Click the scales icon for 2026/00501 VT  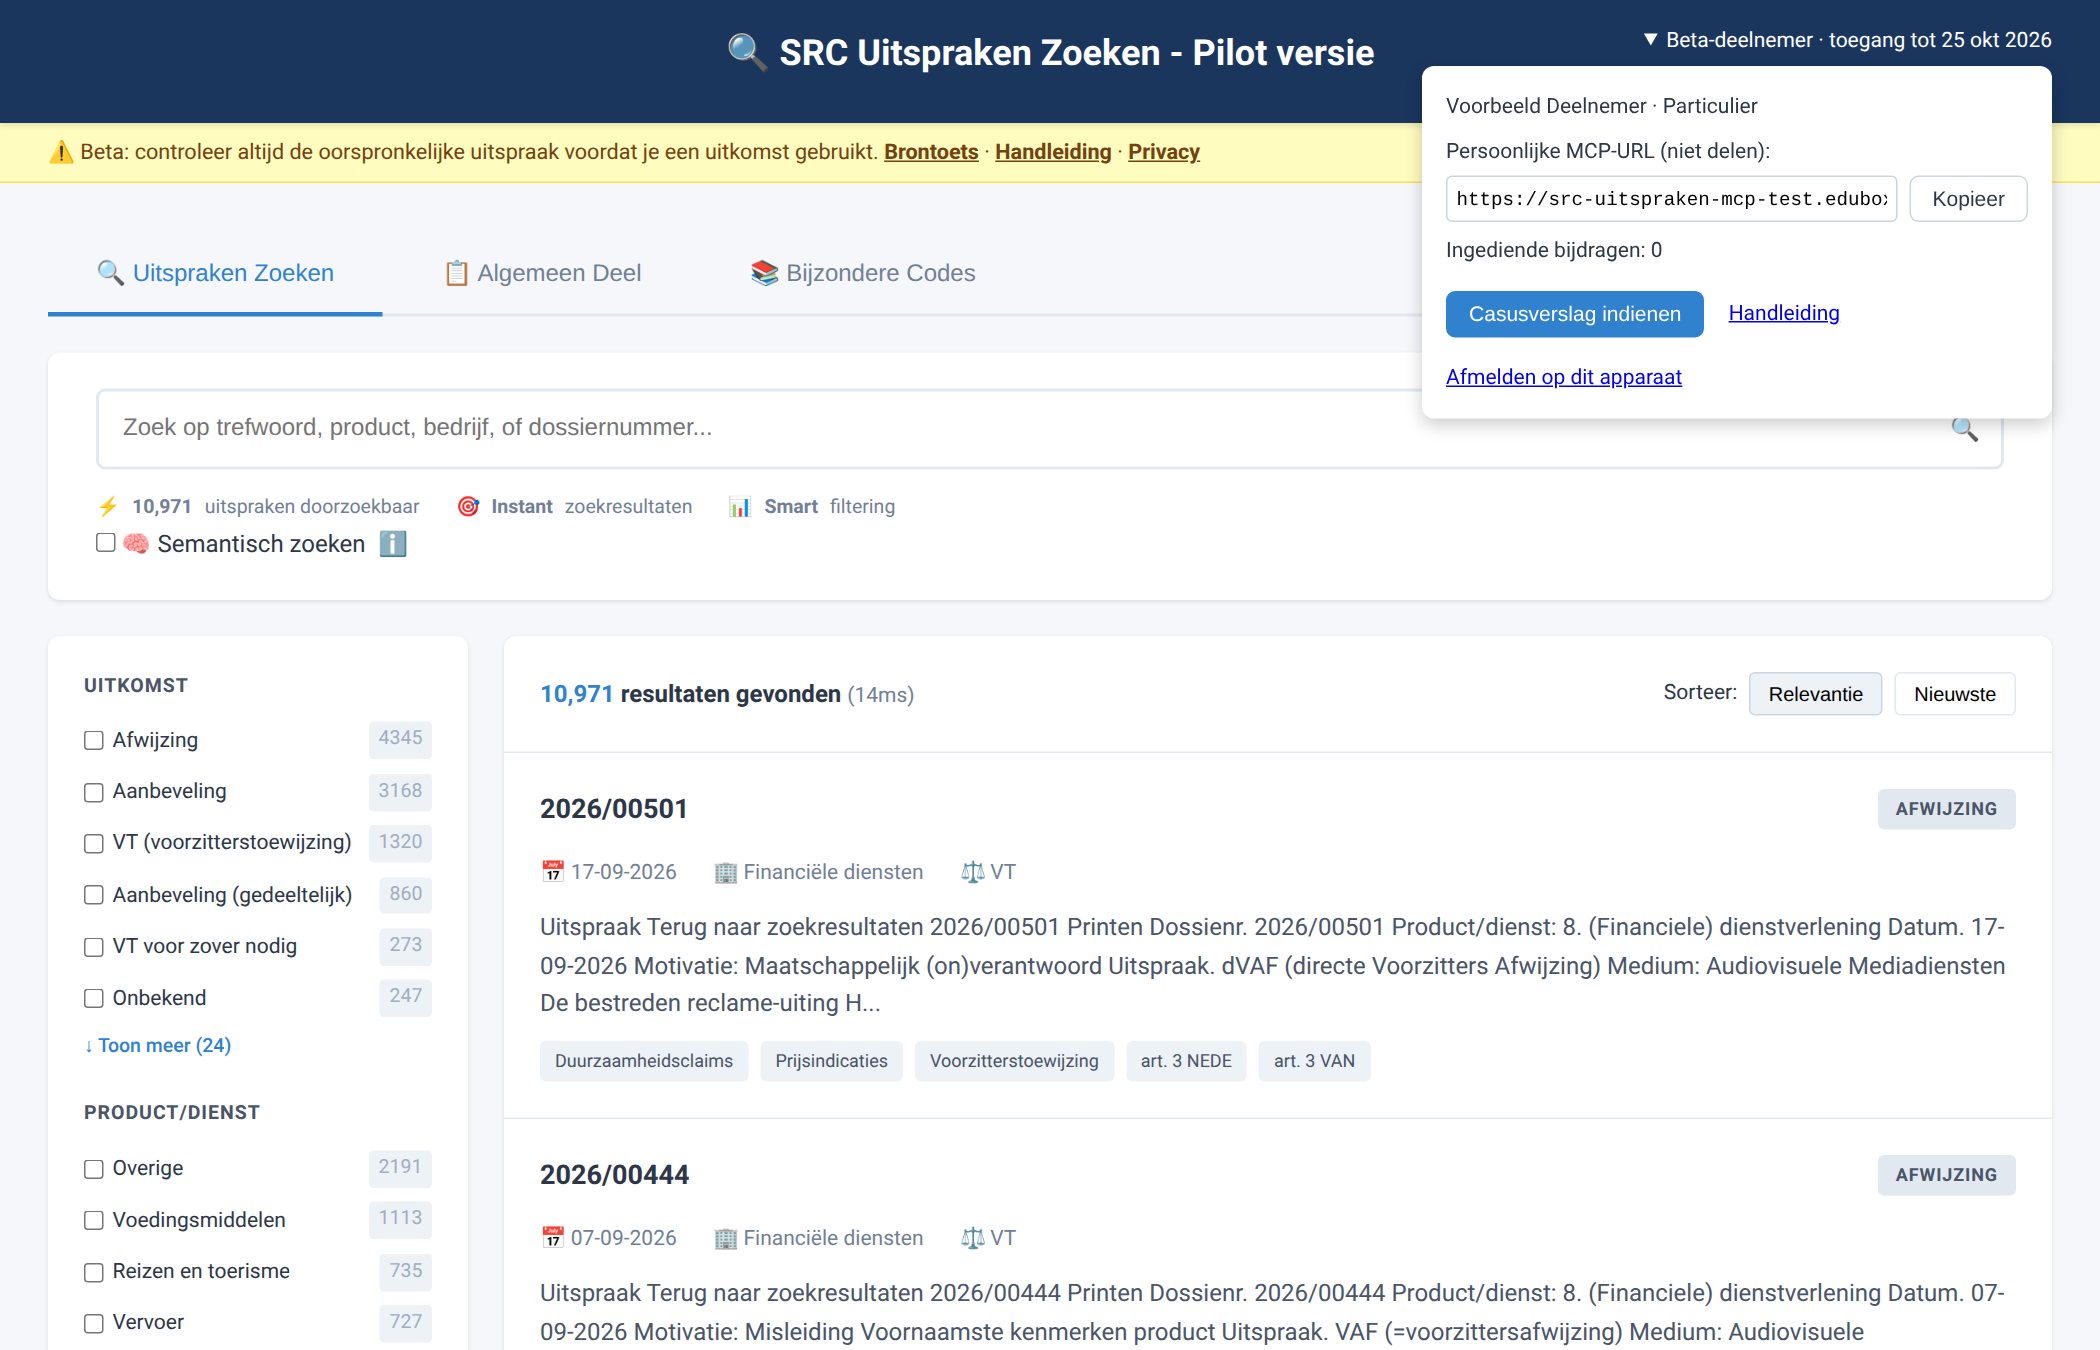click(972, 872)
